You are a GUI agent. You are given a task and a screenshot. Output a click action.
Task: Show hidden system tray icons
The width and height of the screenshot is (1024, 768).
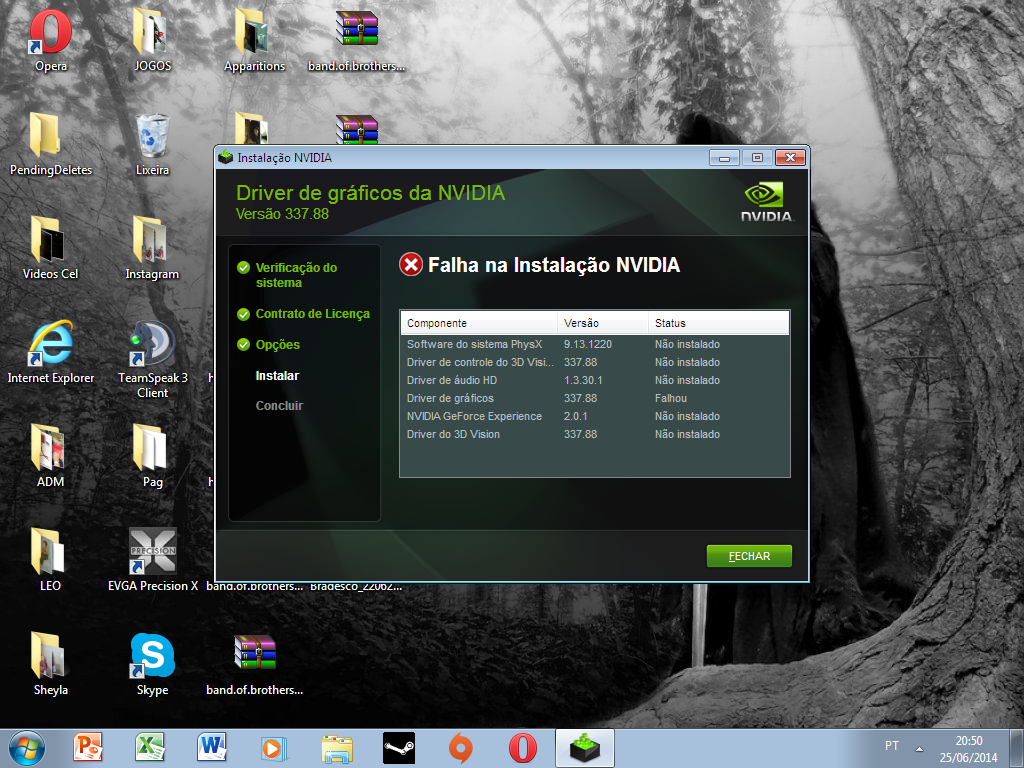click(920, 749)
